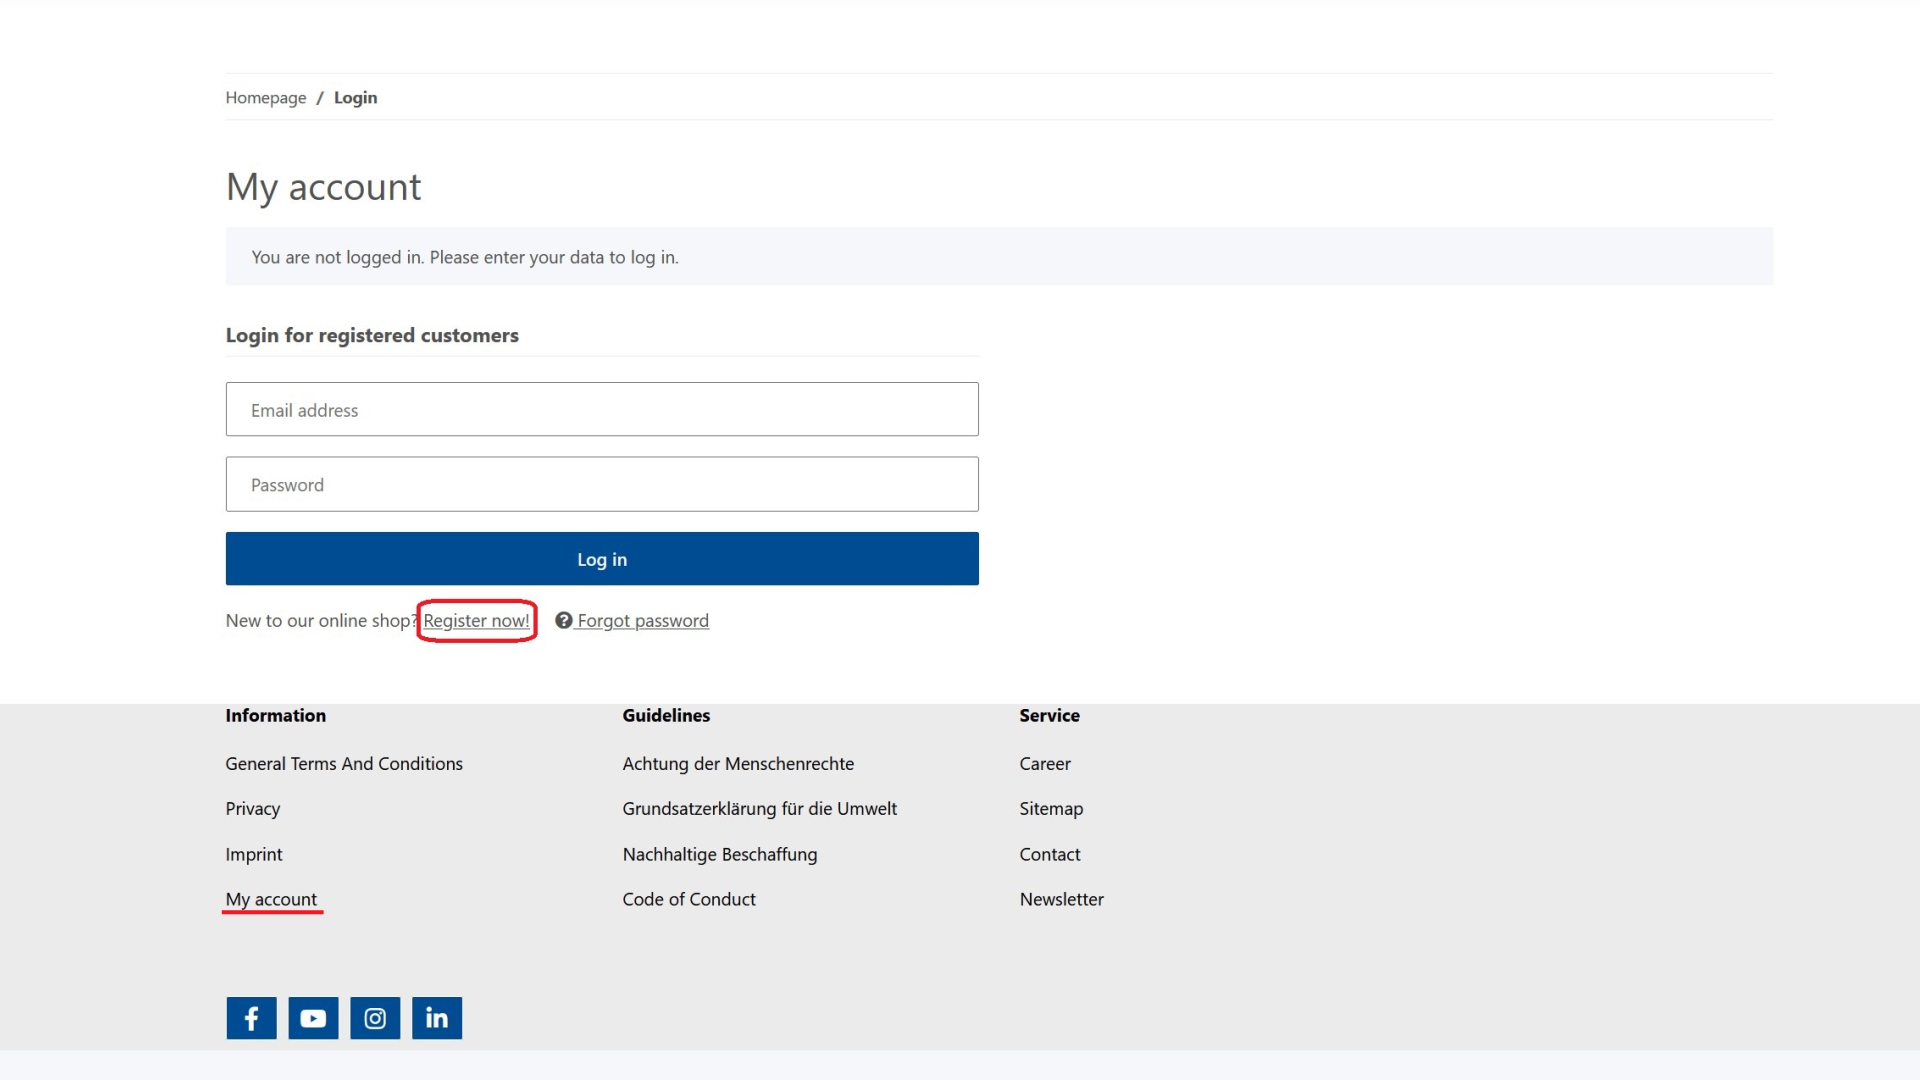
Task: Click the 'Service' footer heading
Action: click(x=1050, y=715)
